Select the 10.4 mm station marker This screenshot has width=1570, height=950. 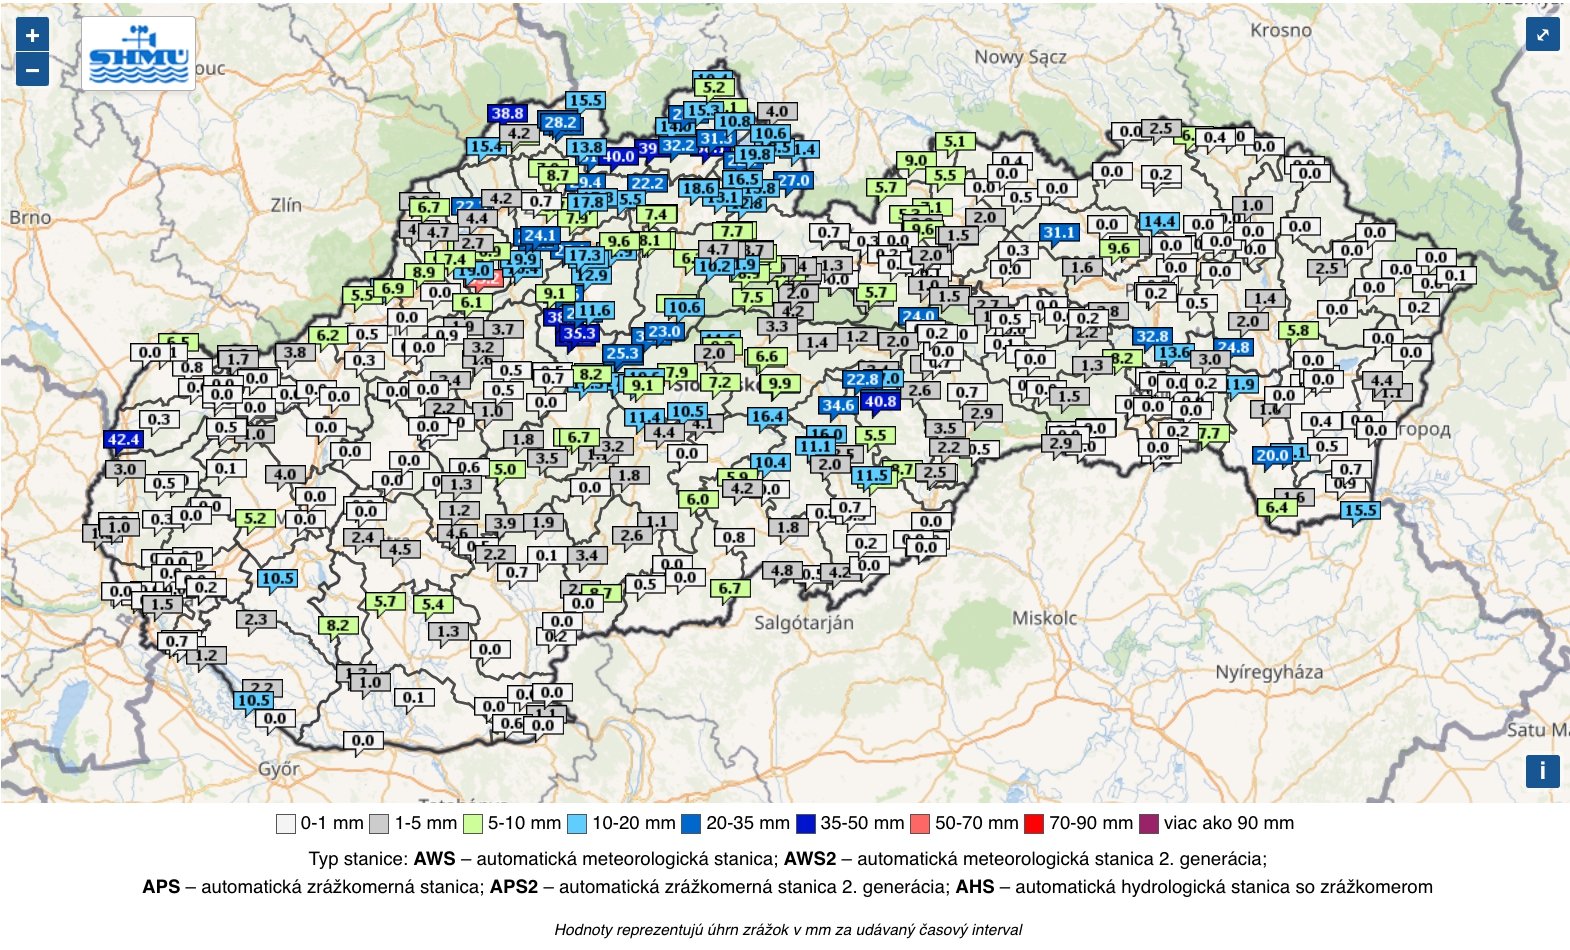770,462
